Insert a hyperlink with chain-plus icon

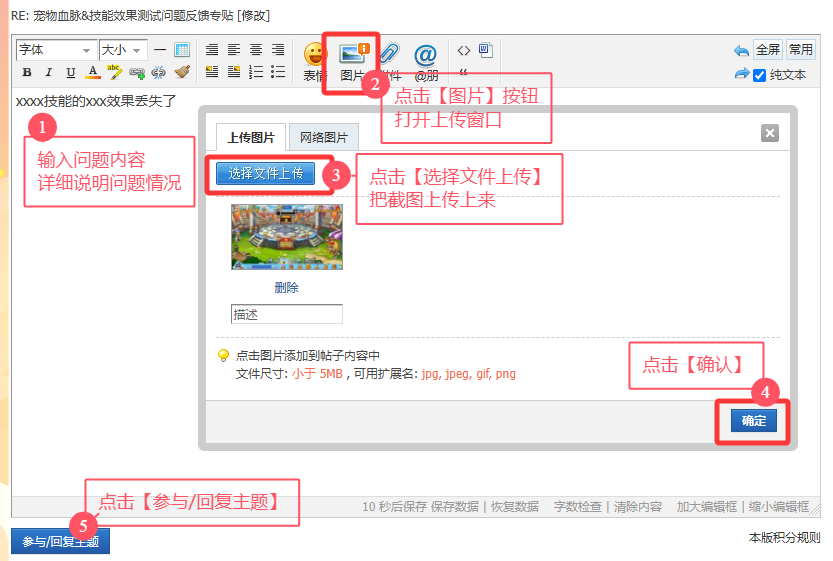[x=137, y=73]
